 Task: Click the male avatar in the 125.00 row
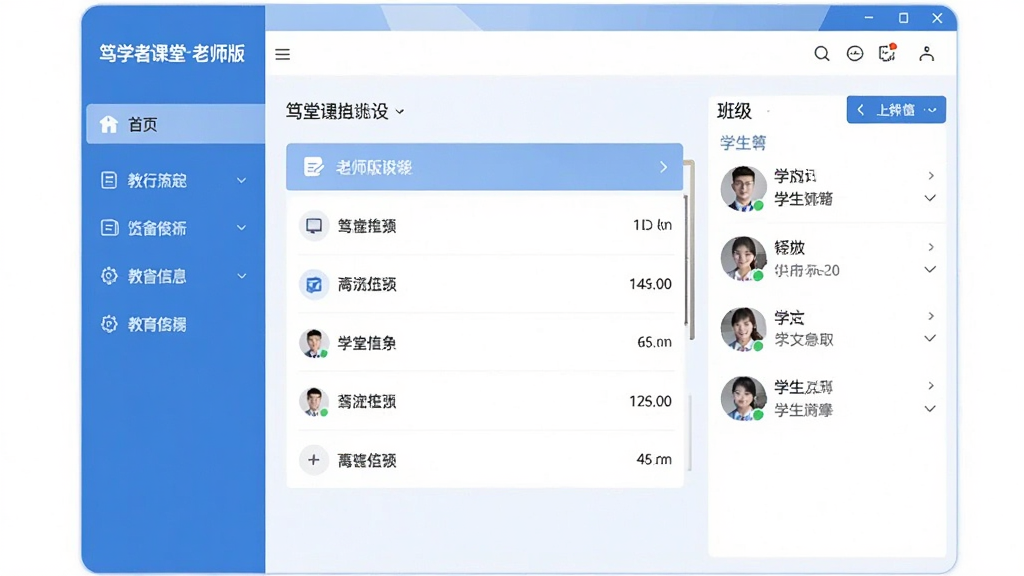[x=314, y=402]
